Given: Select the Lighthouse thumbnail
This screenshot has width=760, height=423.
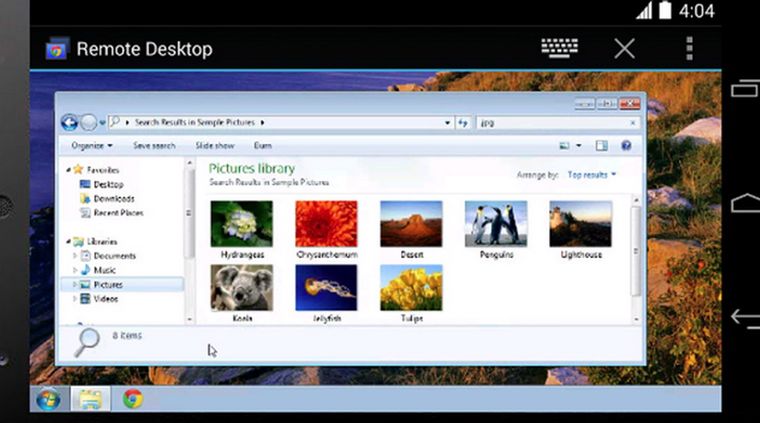Looking at the screenshot, I should pyautogui.click(x=581, y=224).
